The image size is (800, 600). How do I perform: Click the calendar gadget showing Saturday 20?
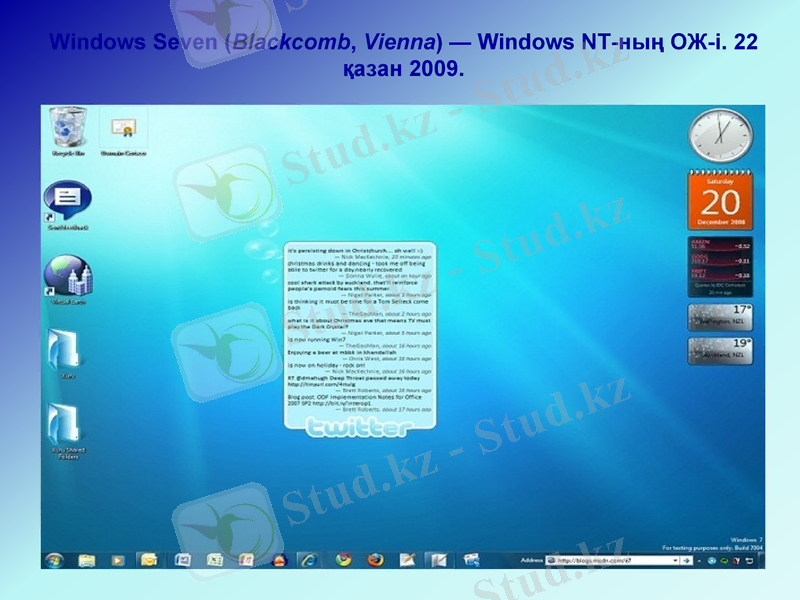(x=720, y=199)
